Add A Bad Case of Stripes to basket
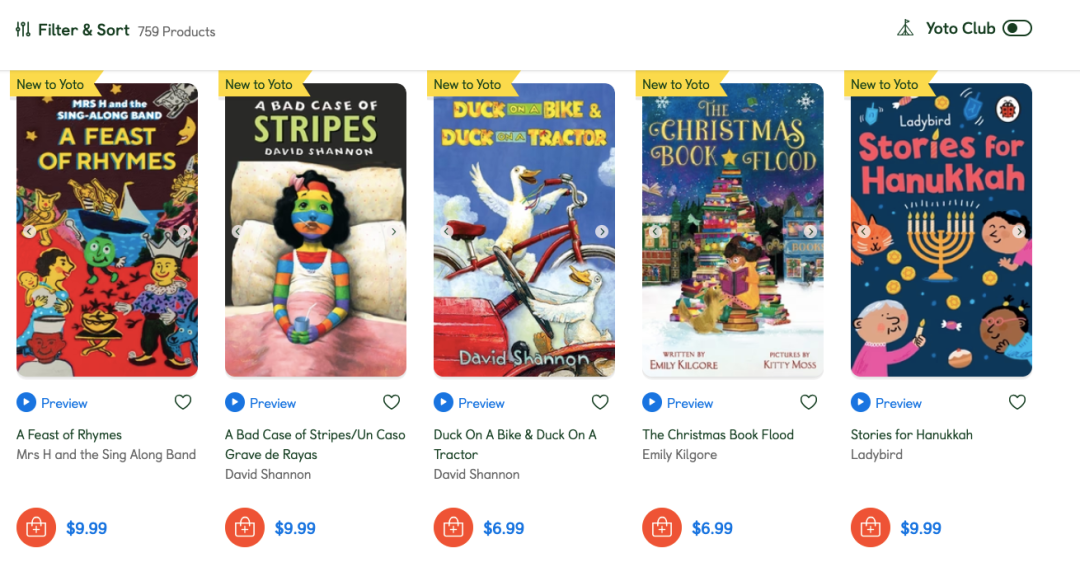 coord(245,528)
